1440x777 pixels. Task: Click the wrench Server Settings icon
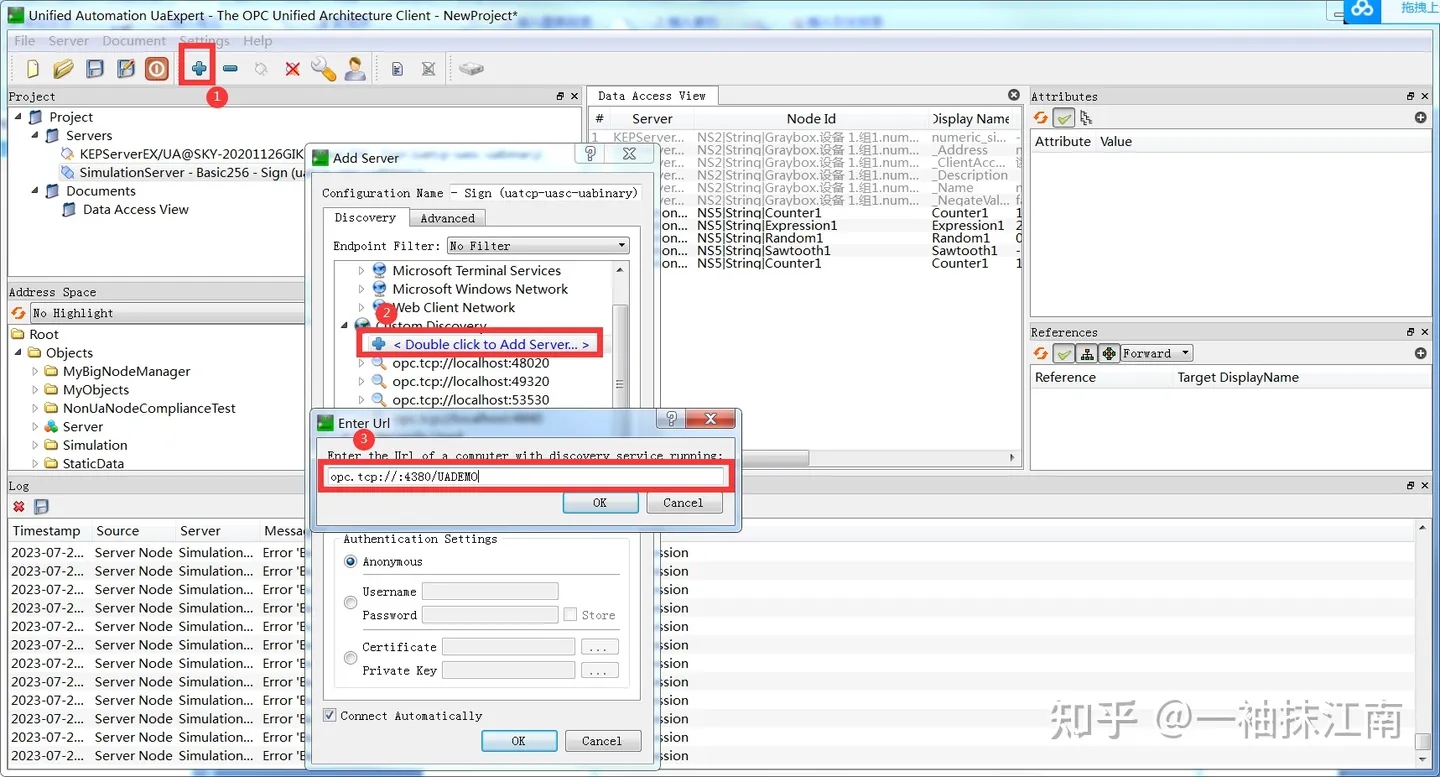click(x=323, y=69)
